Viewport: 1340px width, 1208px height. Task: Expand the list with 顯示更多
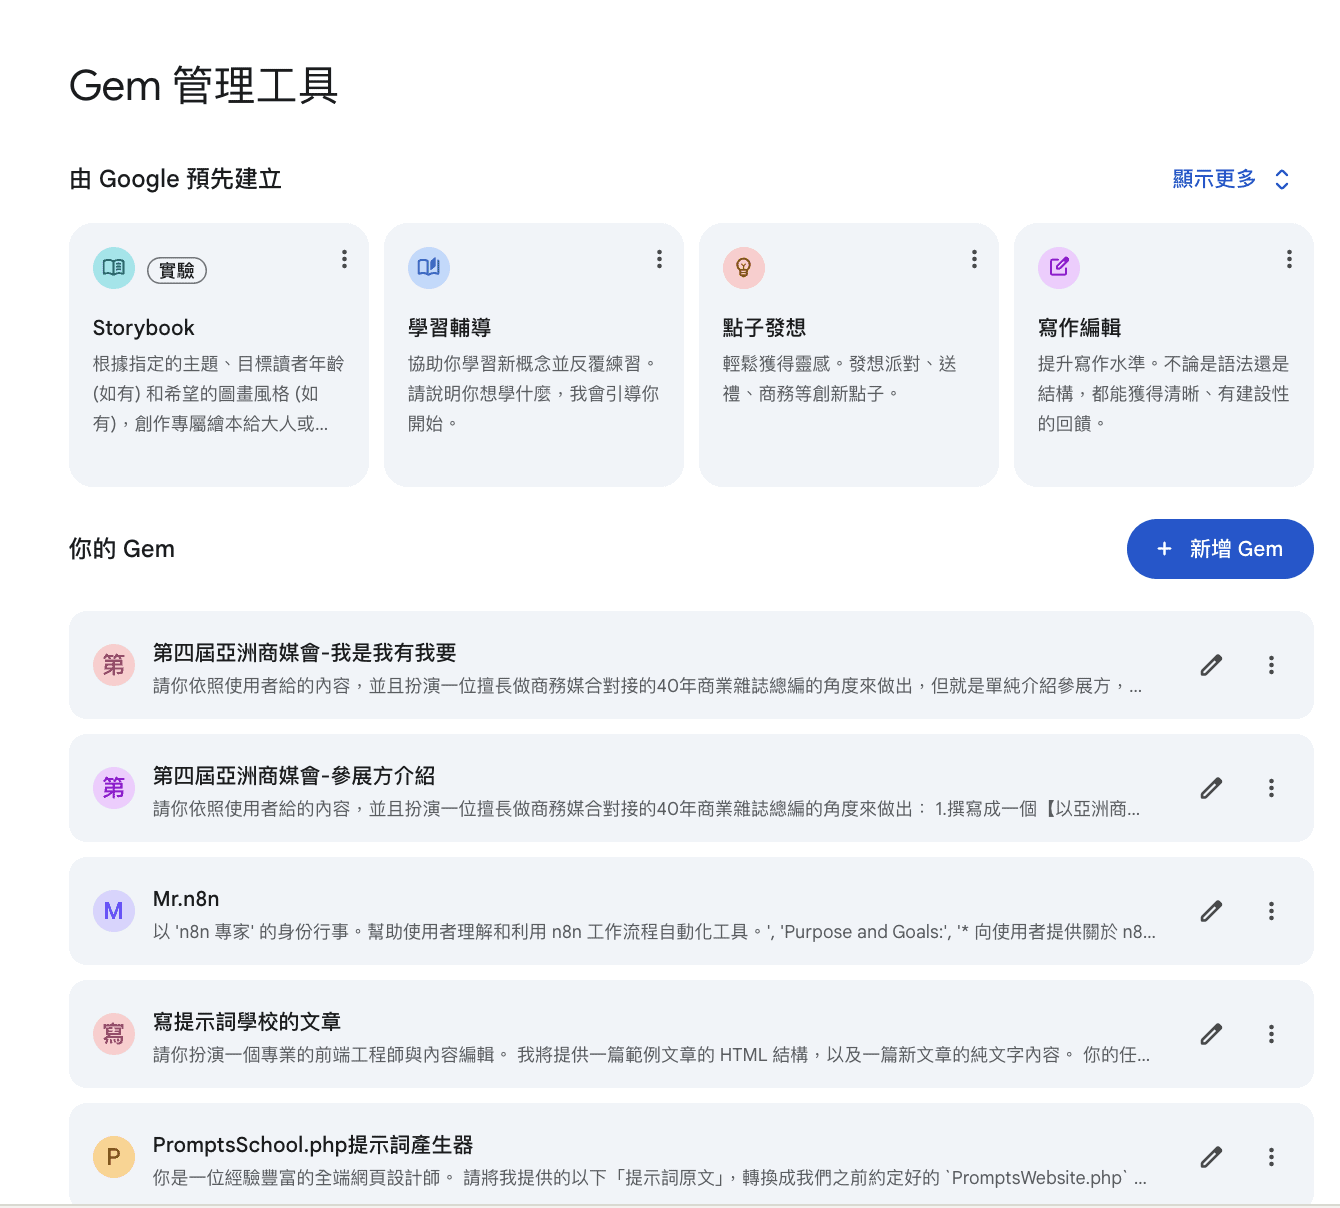[1231, 179]
